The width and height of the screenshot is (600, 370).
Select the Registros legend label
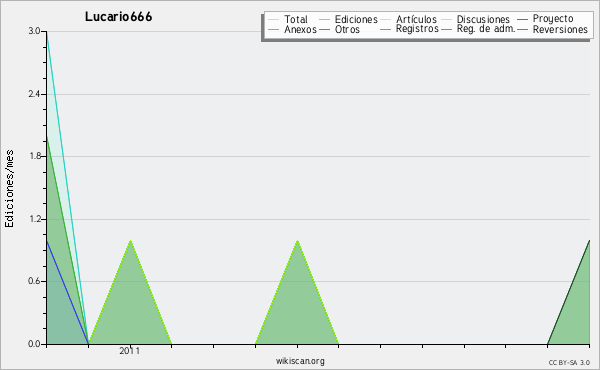pos(417,29)
